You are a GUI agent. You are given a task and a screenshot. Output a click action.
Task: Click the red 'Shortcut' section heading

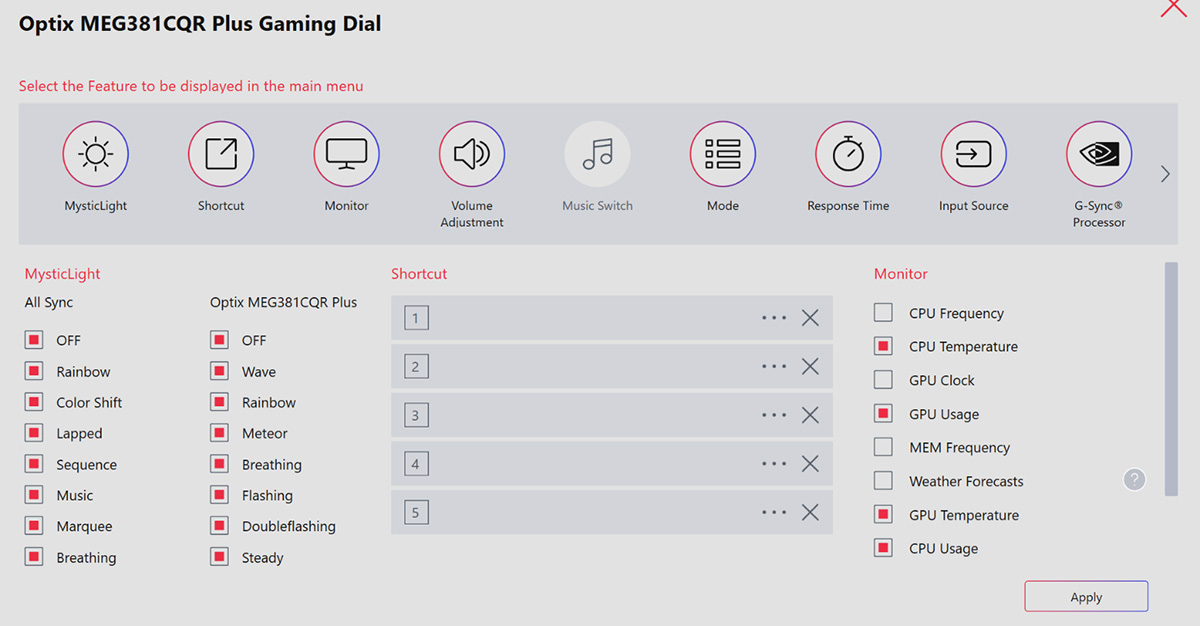419,274
